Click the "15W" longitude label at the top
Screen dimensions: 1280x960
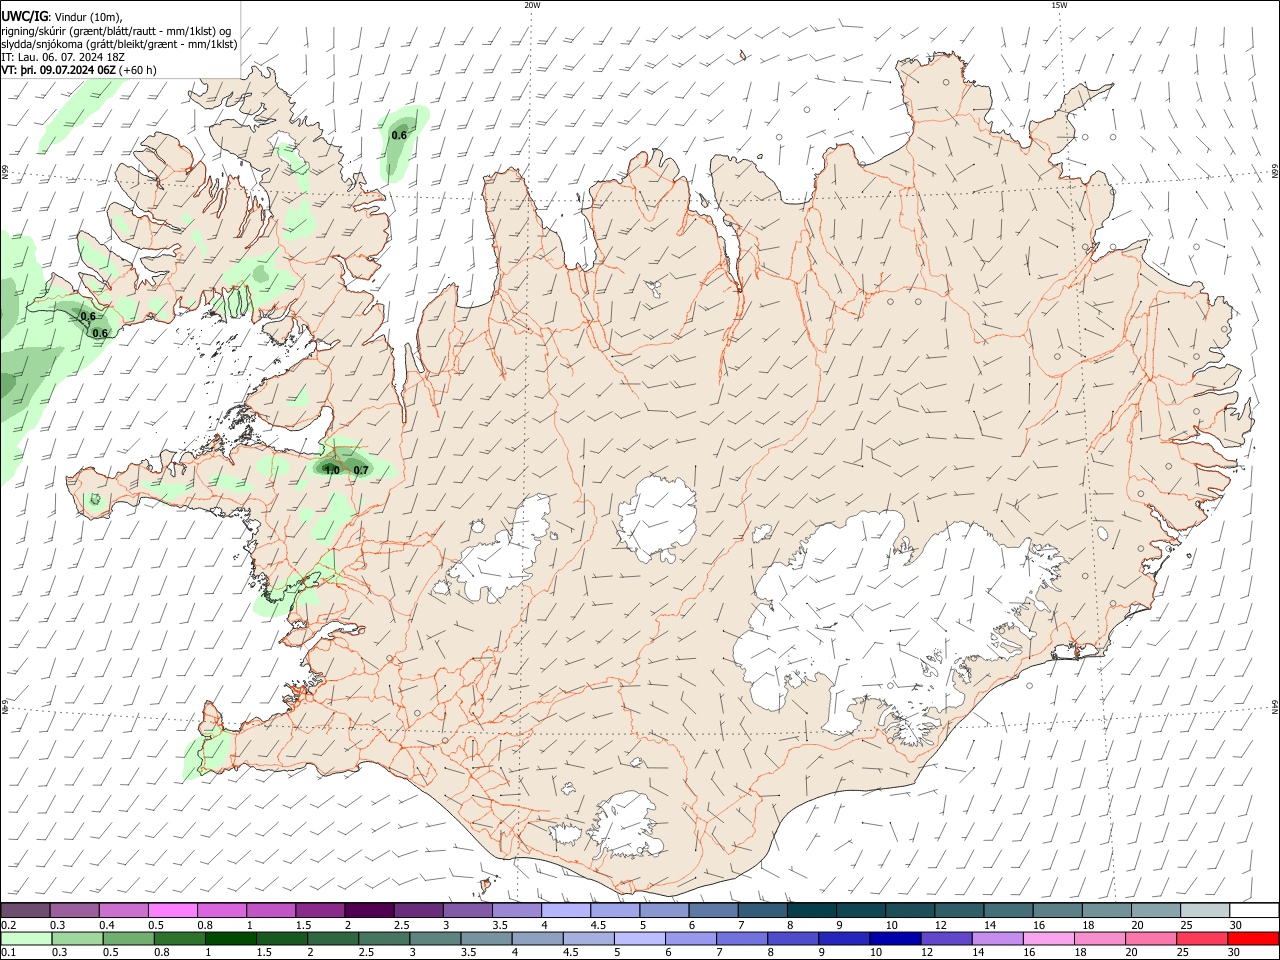tap(1059, 5)
